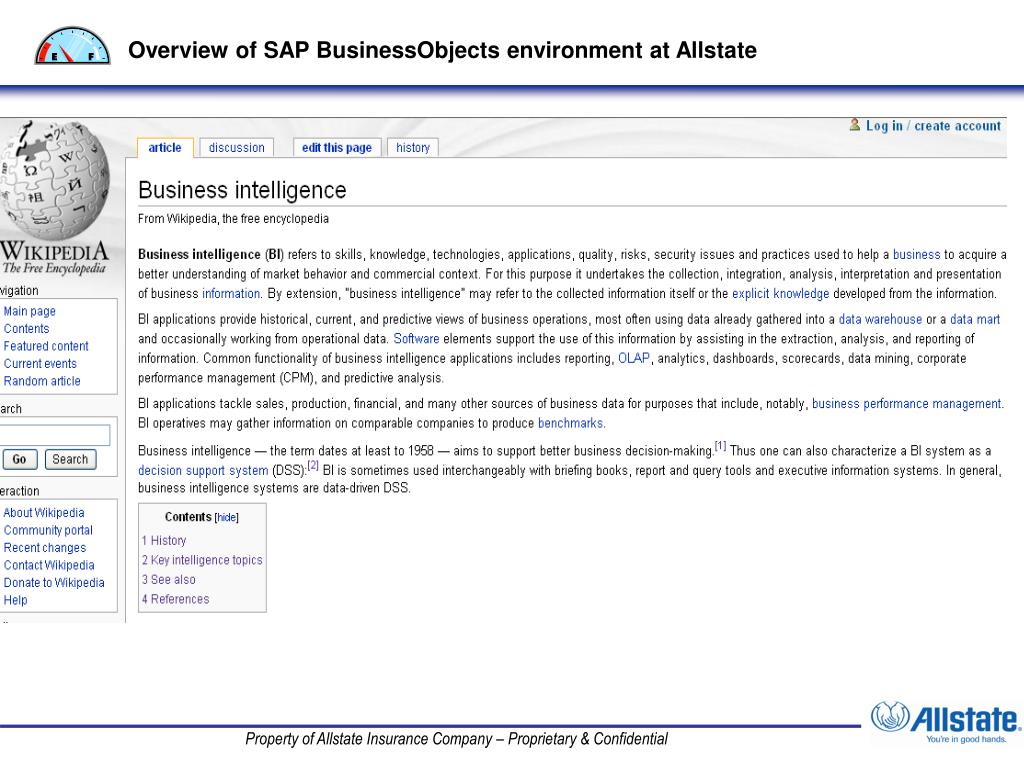Click footnote reference [2]
This screenshot has width=1024, height=768.
(313, 466)
